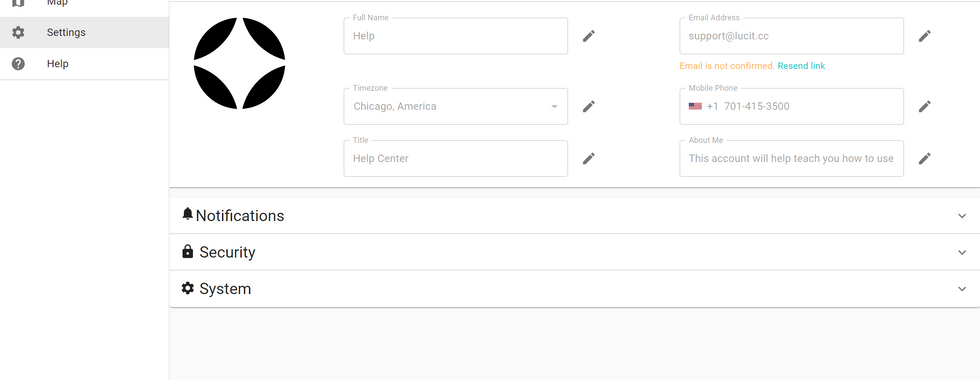Click pencil icon next to Mobile Phone
This screenshot has height=380, width=980.
pos(924,106)
